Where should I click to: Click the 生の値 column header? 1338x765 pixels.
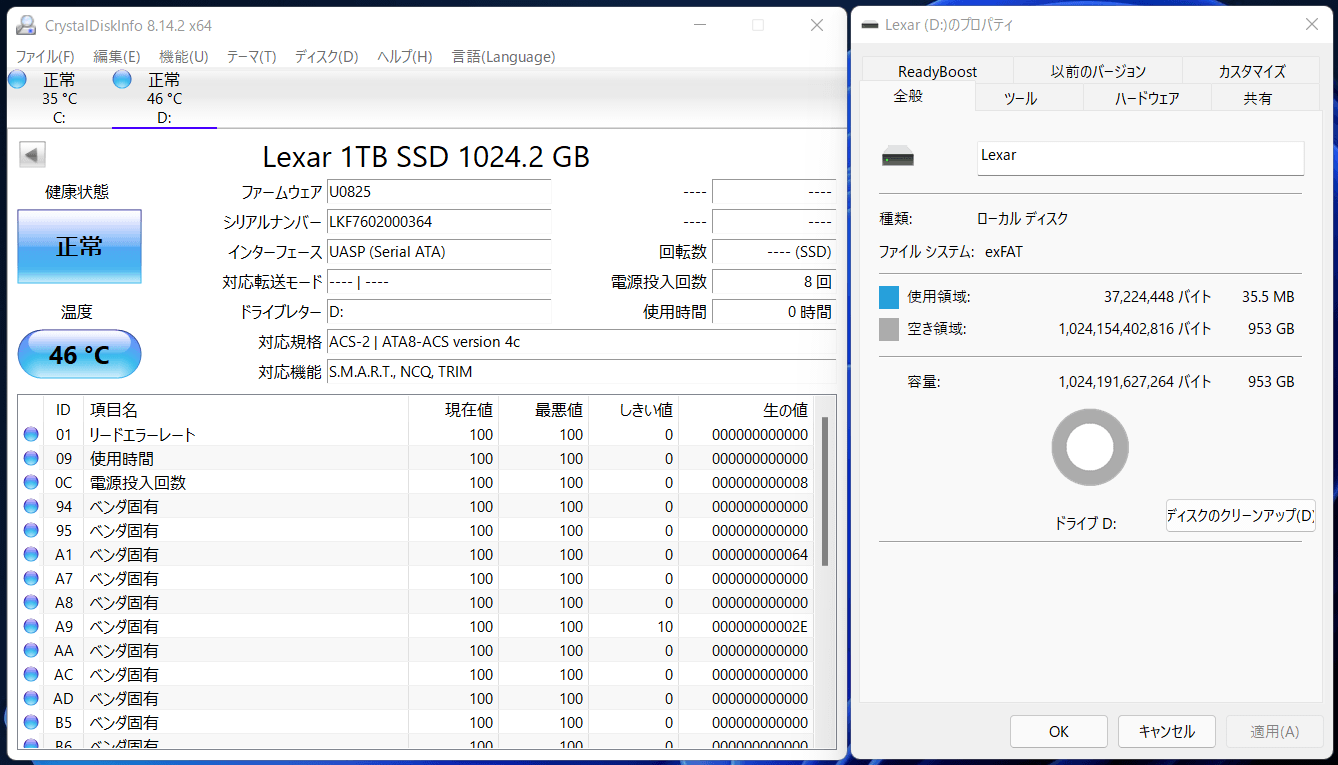[x=746, y=410]
